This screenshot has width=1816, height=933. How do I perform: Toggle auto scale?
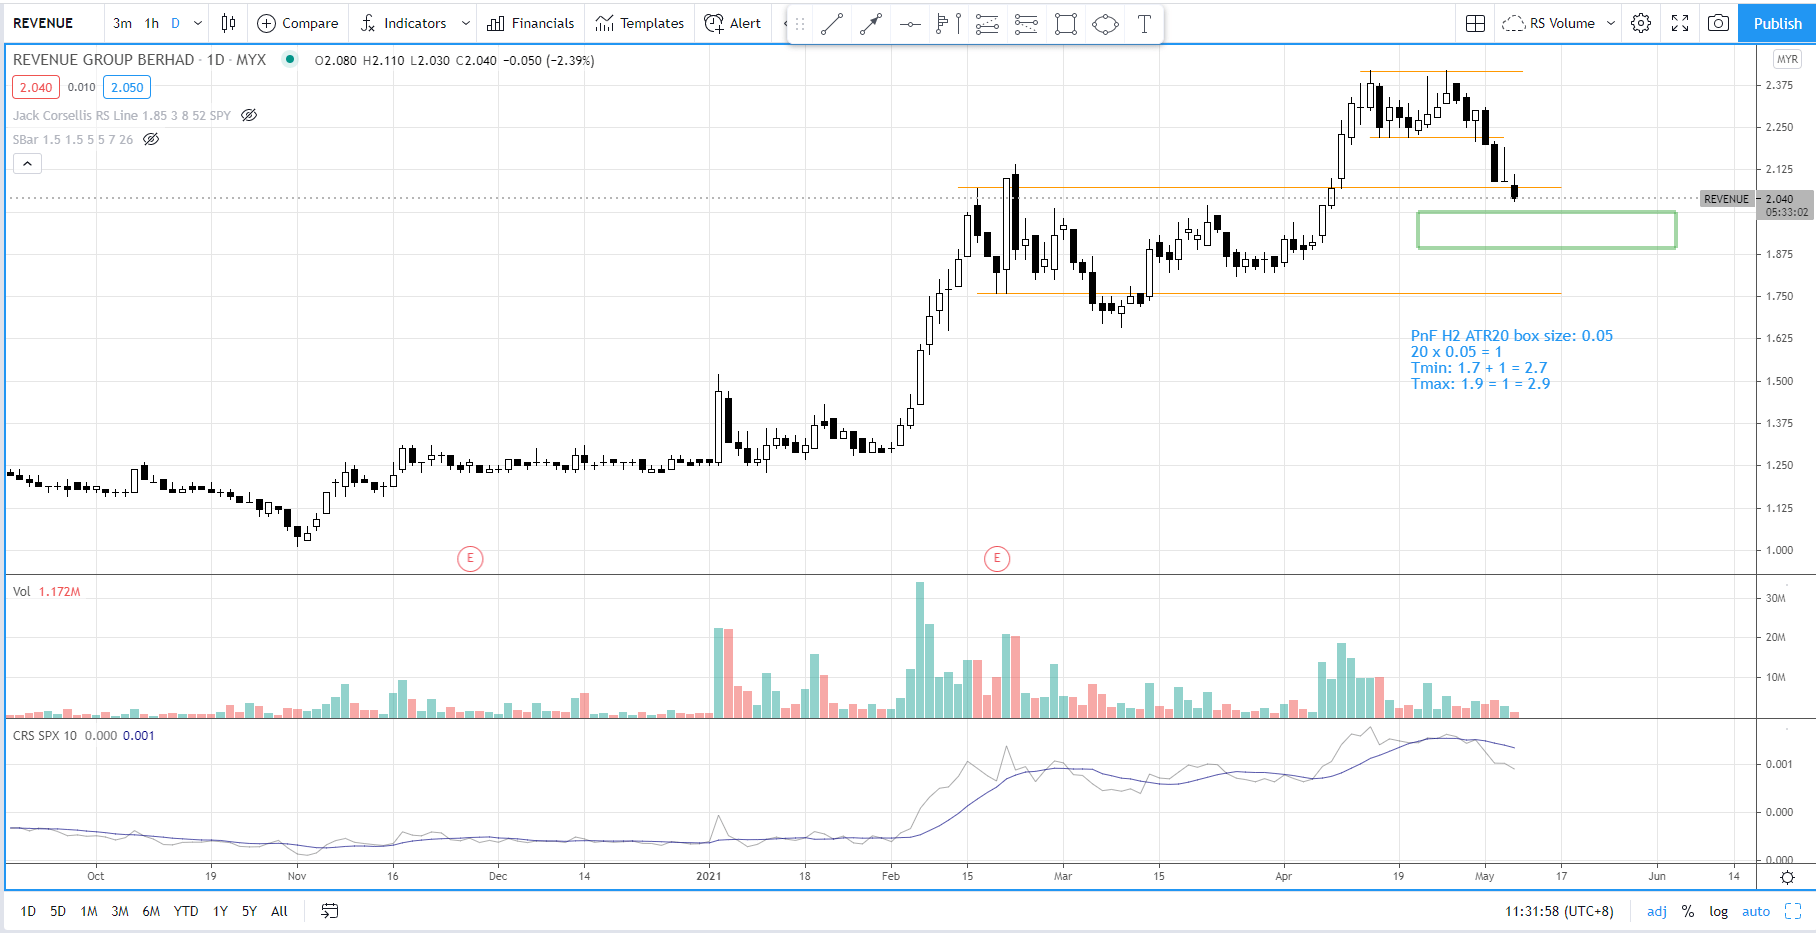pos(1756,911)
